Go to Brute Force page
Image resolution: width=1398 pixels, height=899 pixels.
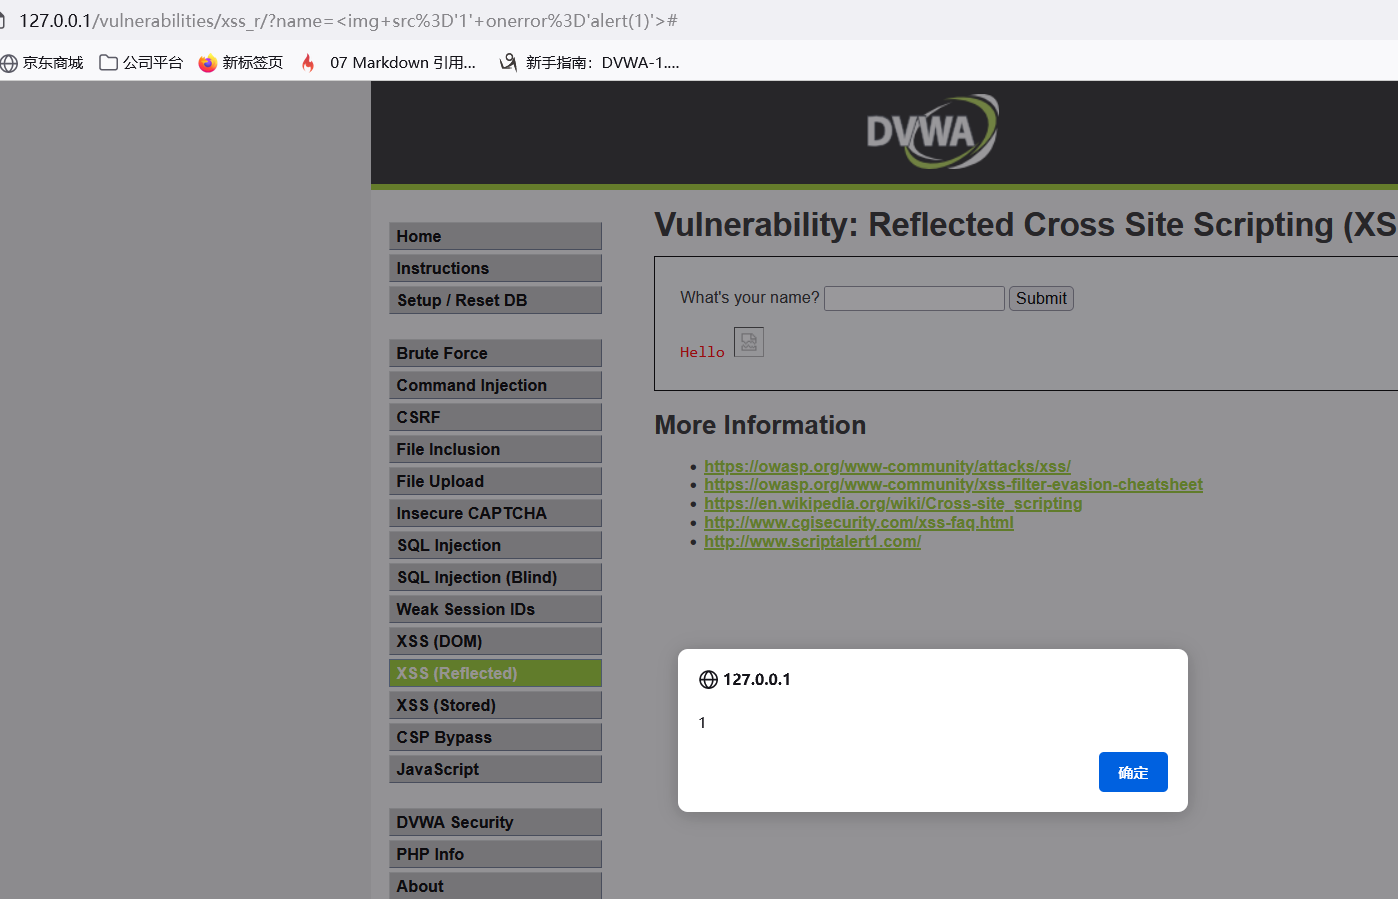tap(495, 353)
